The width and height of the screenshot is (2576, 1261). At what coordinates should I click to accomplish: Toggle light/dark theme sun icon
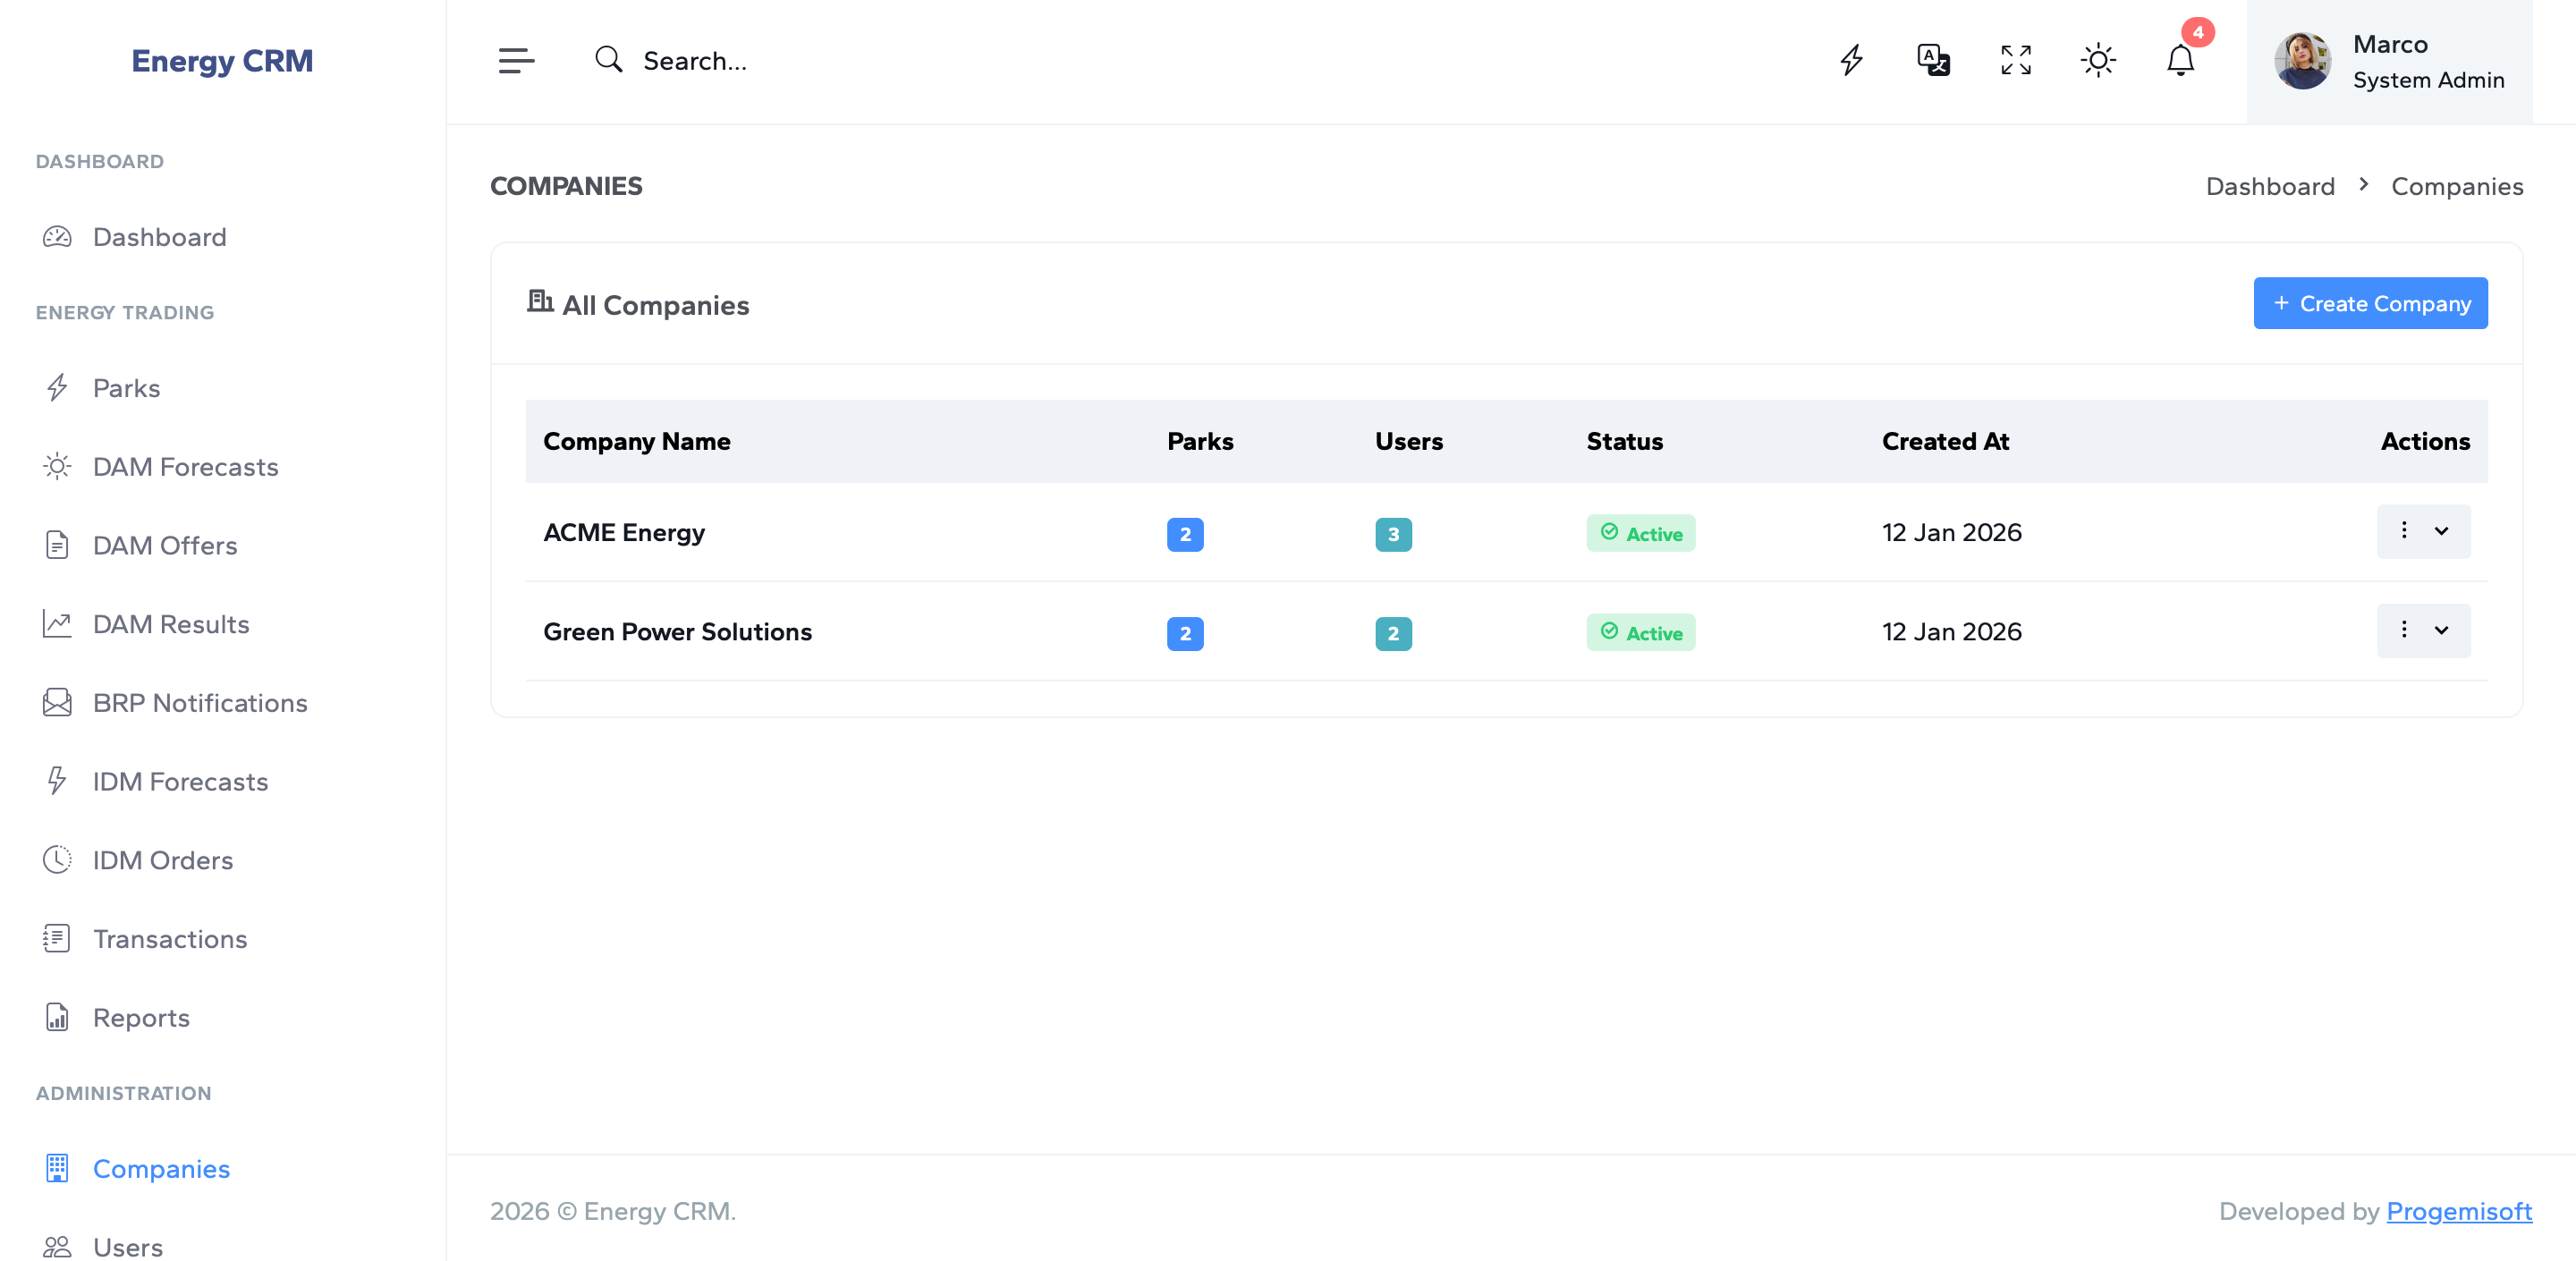tap(2098, 61)
